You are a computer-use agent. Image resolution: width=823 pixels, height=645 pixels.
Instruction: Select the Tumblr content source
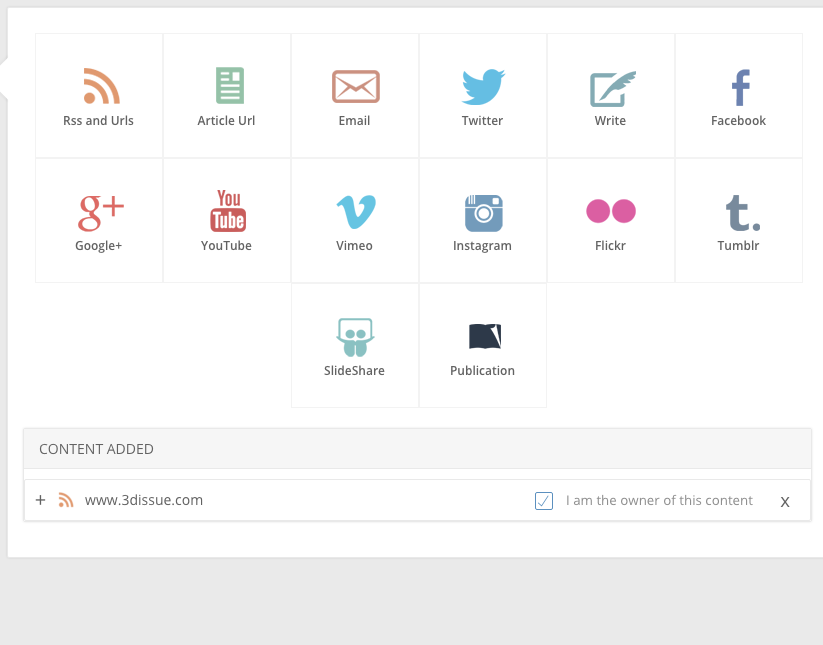point(739,220)
